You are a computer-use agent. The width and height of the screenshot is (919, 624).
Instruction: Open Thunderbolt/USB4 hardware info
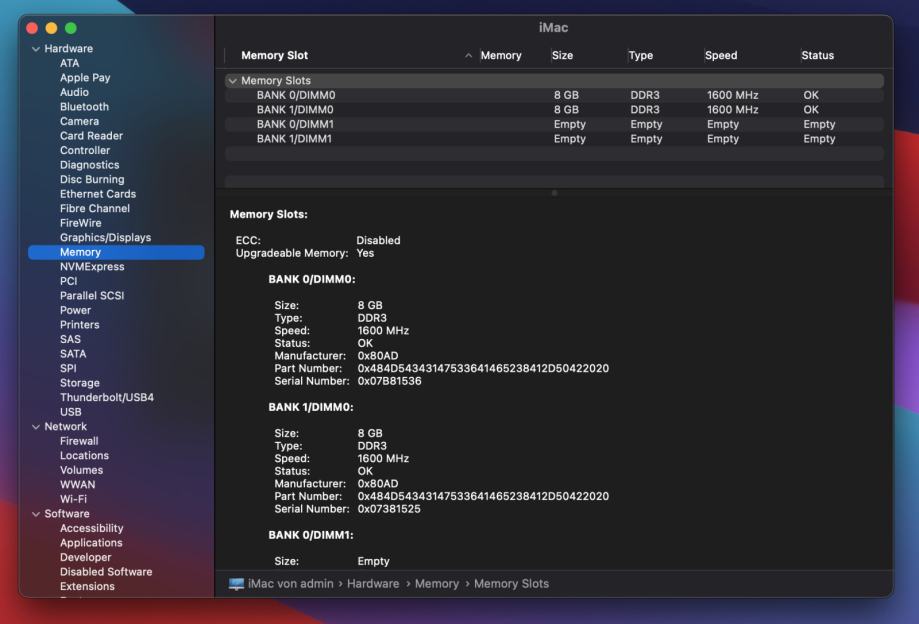tap(107, 398)
